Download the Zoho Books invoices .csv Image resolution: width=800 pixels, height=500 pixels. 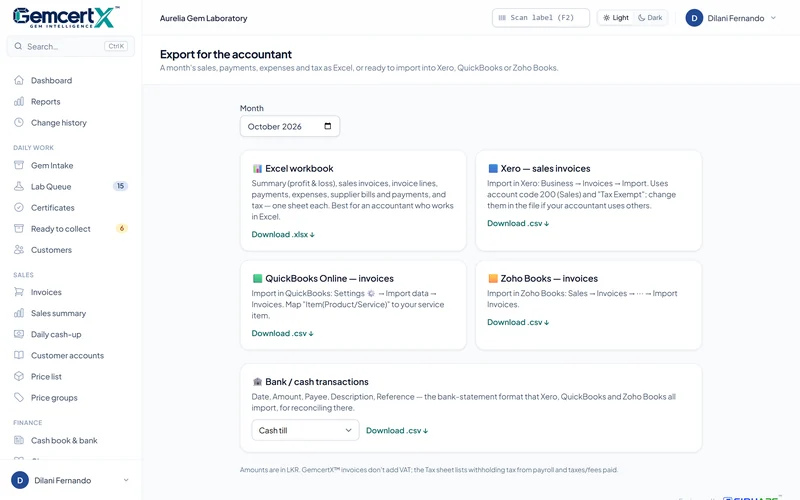pyautogui.click(x=518, y=322)
